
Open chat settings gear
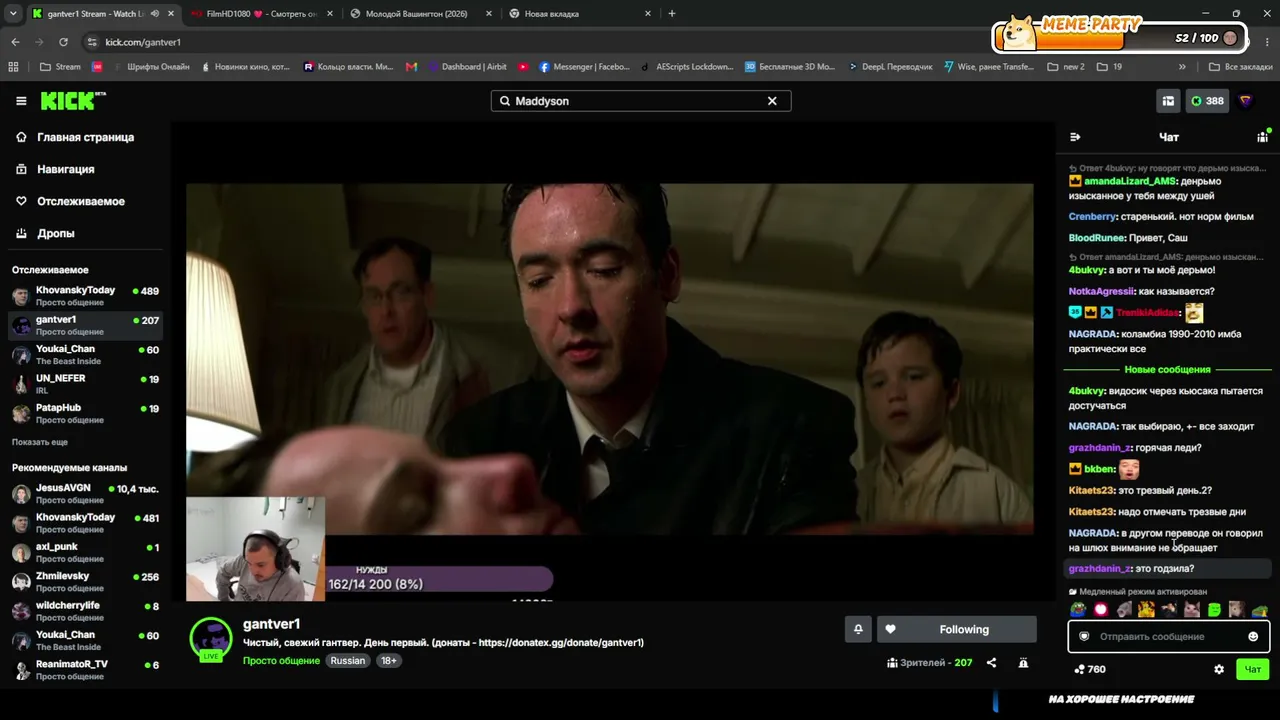pyautogui.click(x=1219, y=669)
